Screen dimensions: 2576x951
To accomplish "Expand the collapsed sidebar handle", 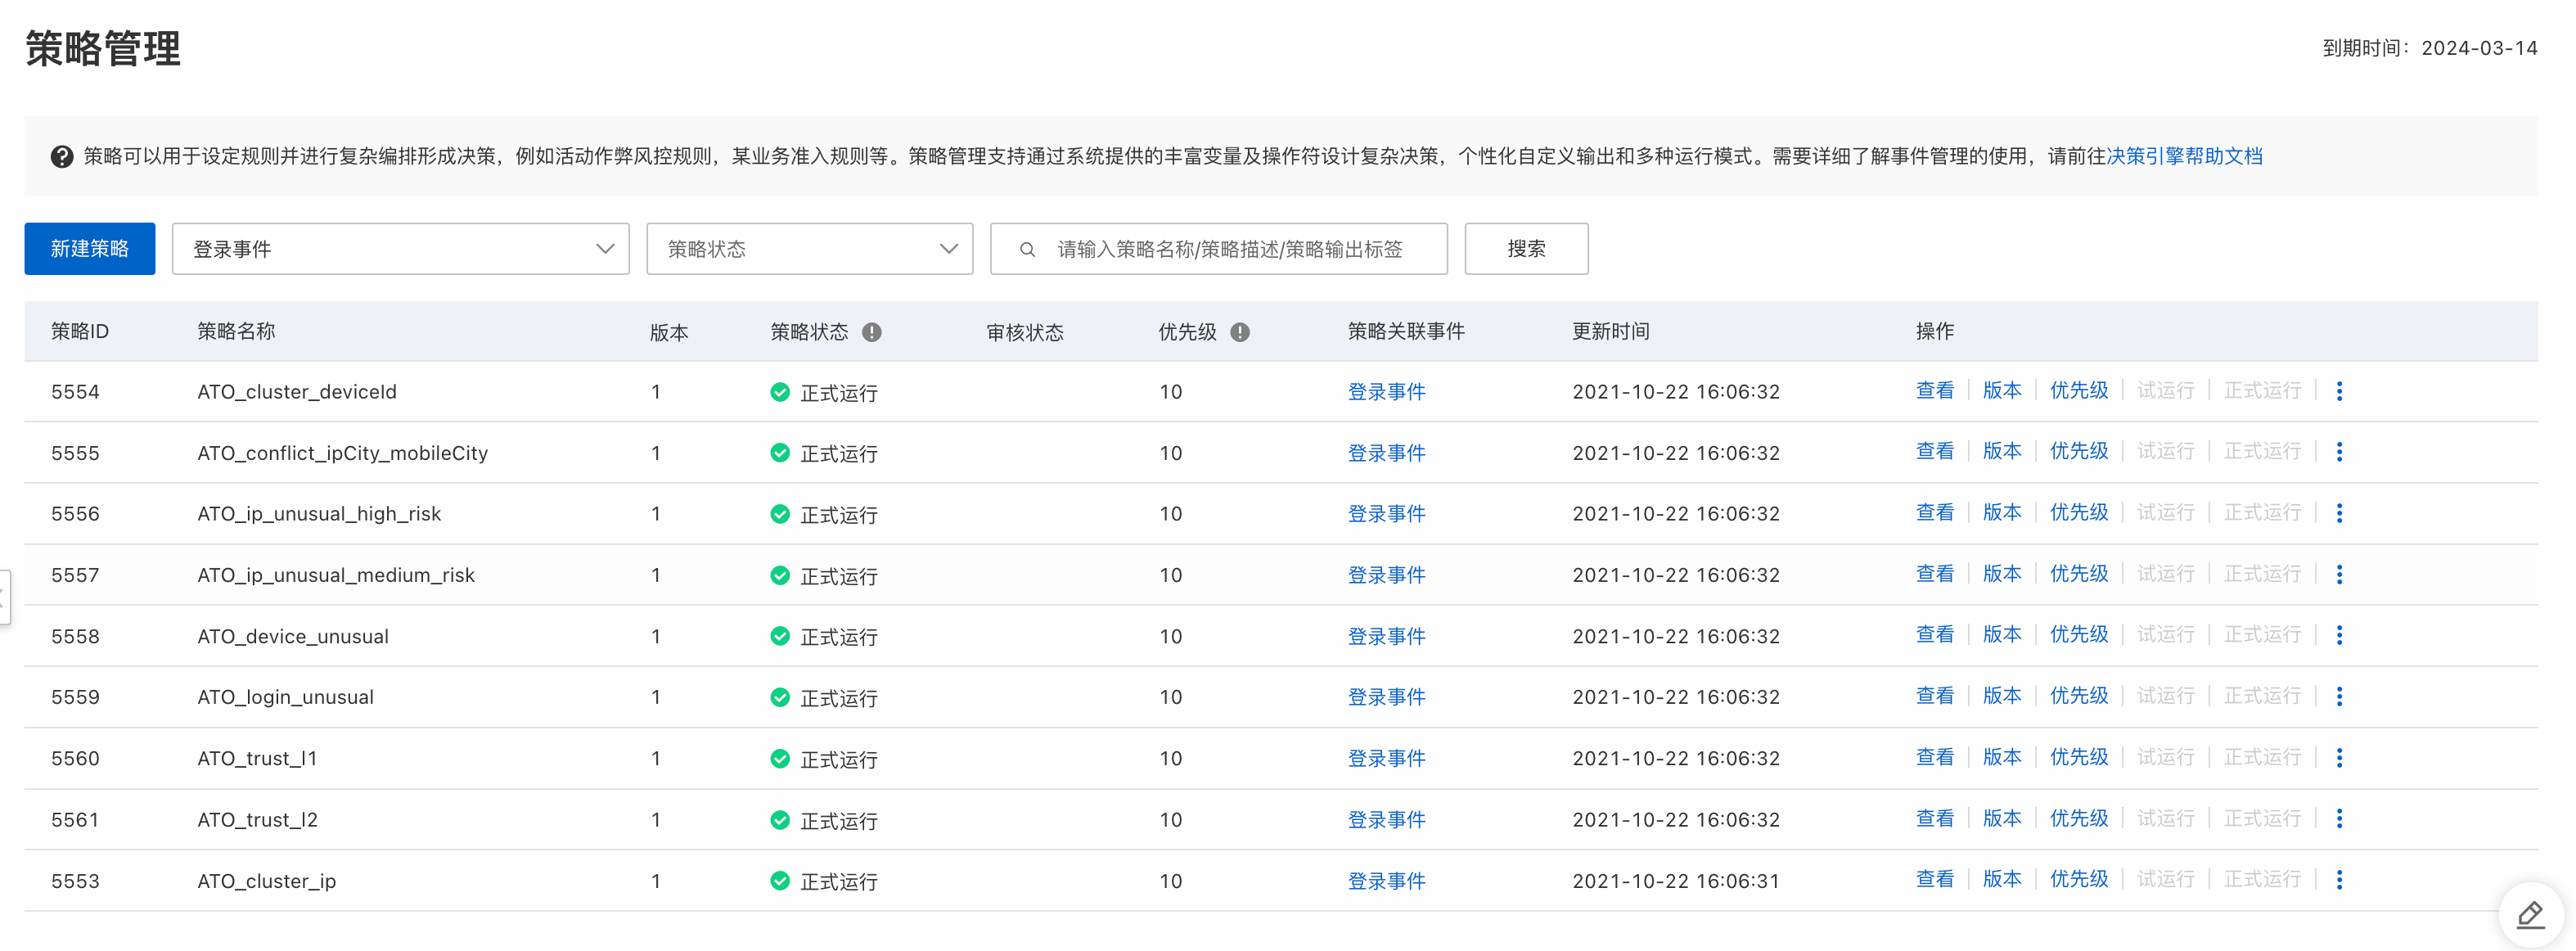I will pos(4,597).
